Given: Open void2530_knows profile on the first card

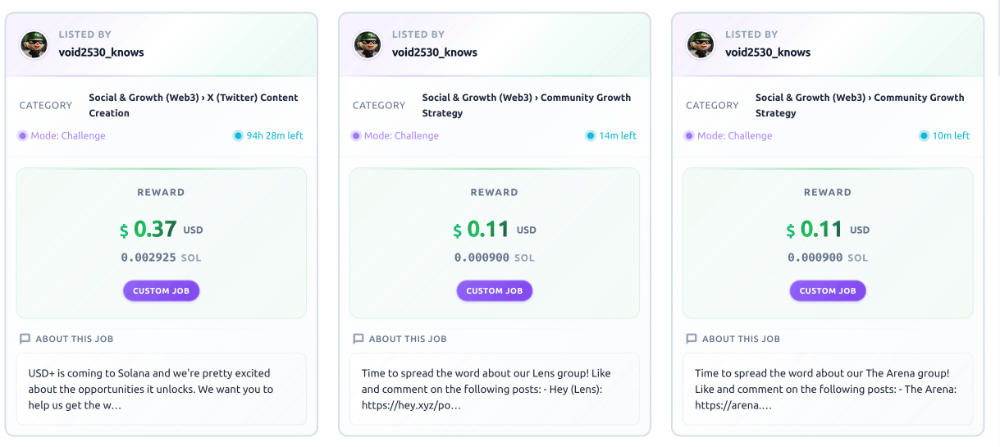Looking at the screenshot, I should 101,52.
